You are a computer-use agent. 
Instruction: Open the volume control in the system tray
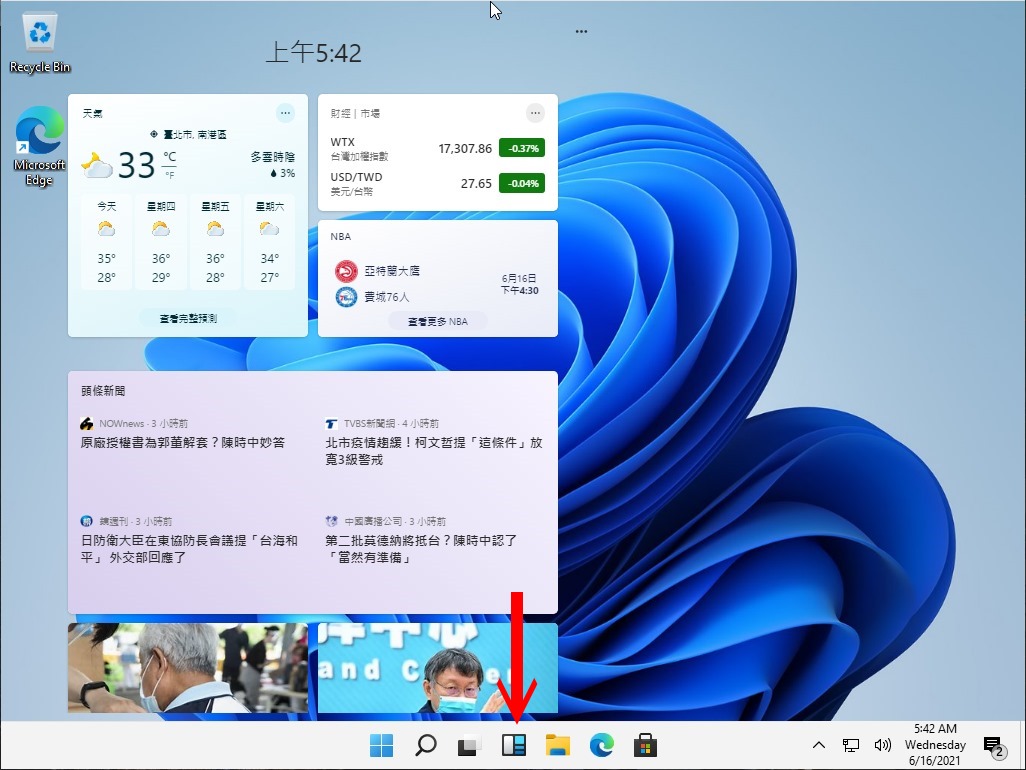(884, 744)
